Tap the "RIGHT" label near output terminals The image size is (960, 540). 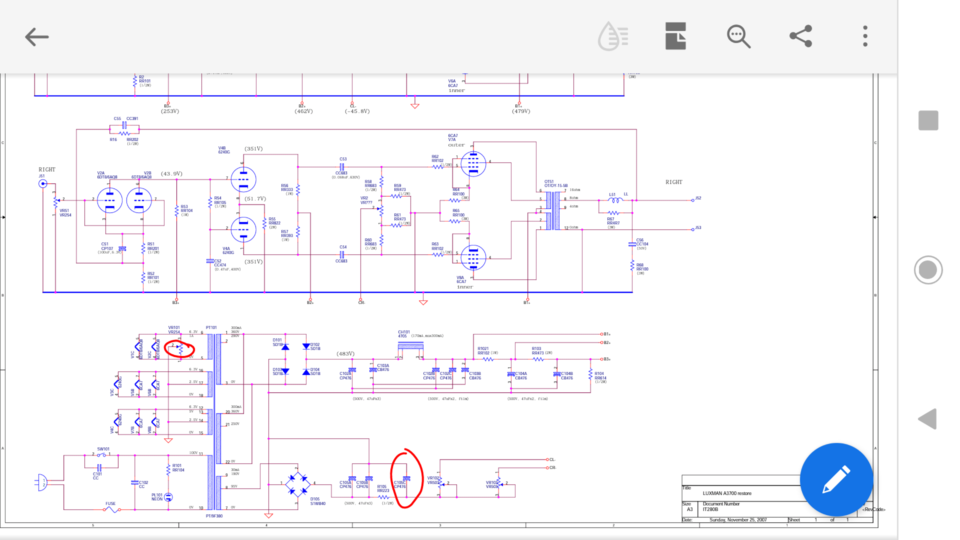[673, 182]
